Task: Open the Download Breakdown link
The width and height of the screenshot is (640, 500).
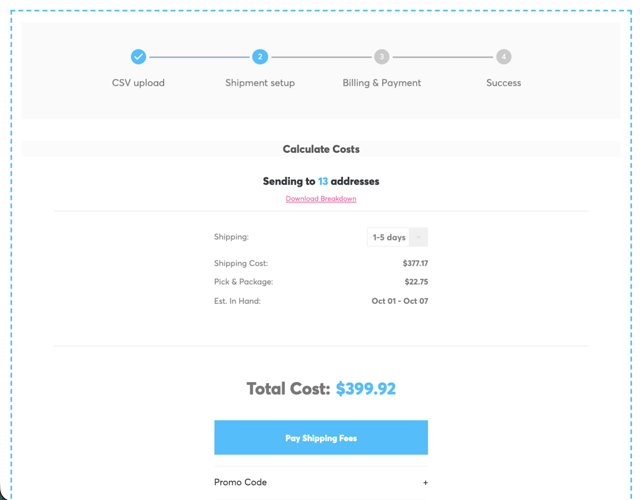Action: point(321,199)
